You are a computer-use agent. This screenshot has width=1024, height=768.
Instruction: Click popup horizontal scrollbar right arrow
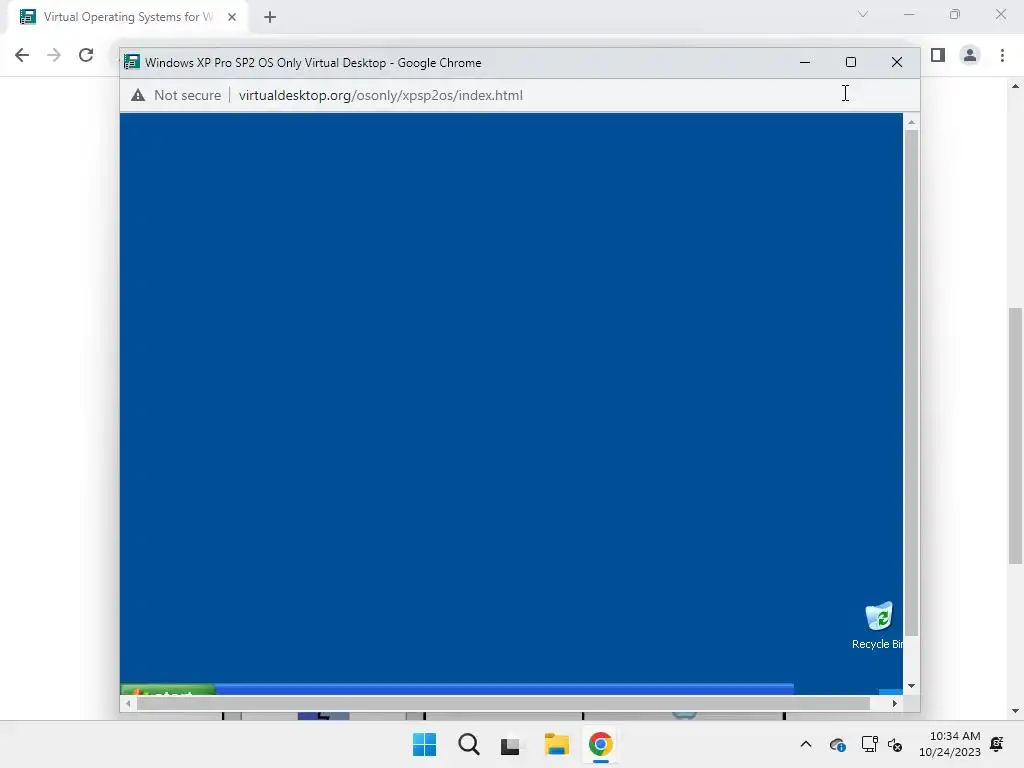click(894, 703)
